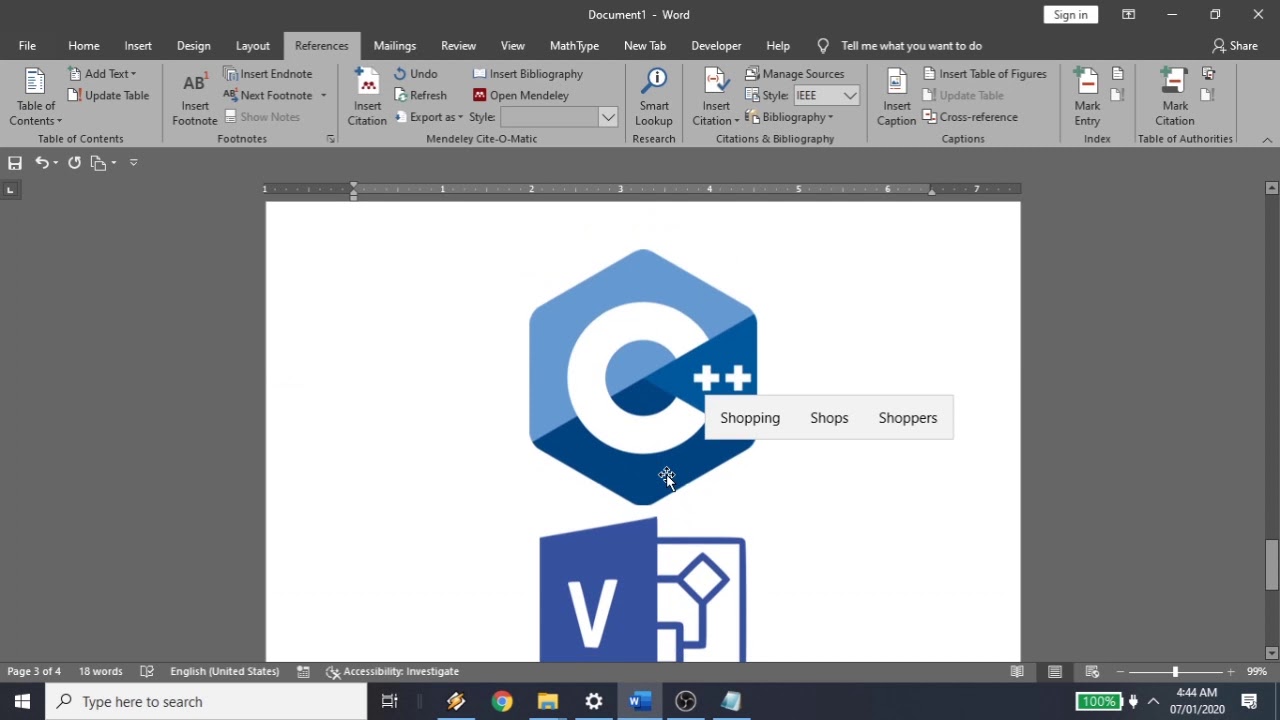
Task: Click Insert Bibliography in Mendeley group
Action: (x=528, y=74)
